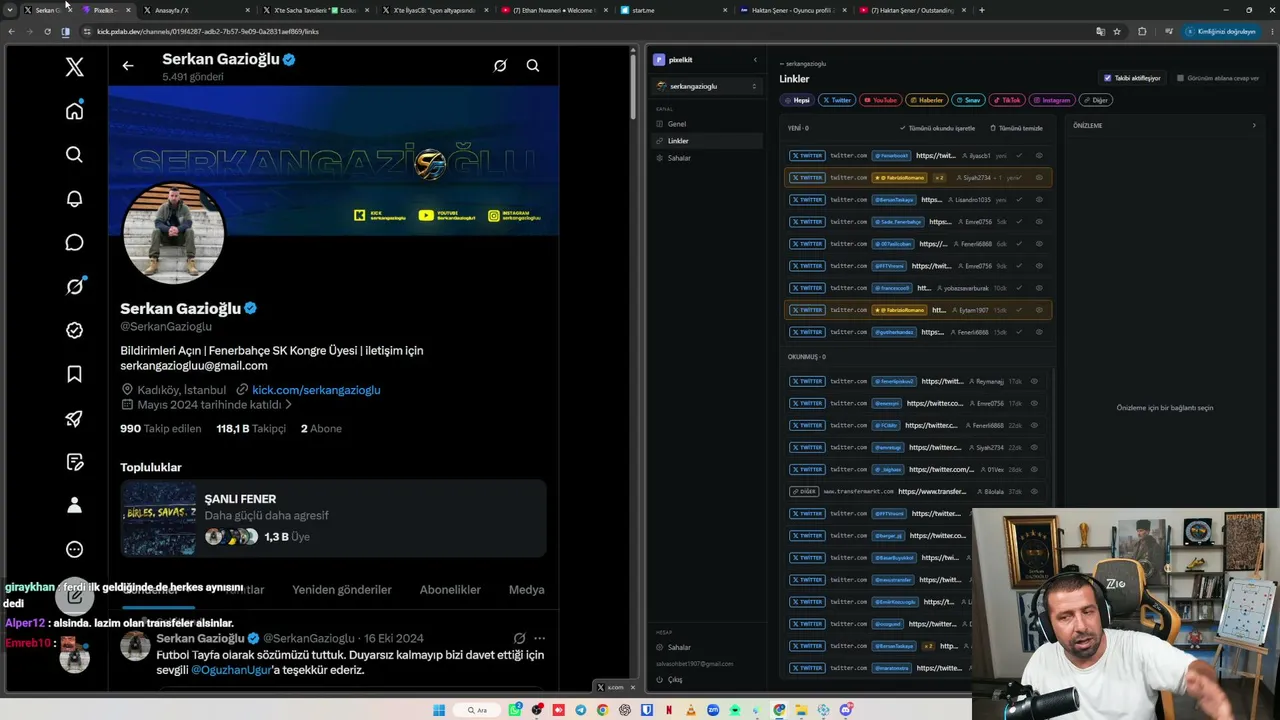
Task: Open Genel in pixelkit sidebar
Action: (707, 124)
